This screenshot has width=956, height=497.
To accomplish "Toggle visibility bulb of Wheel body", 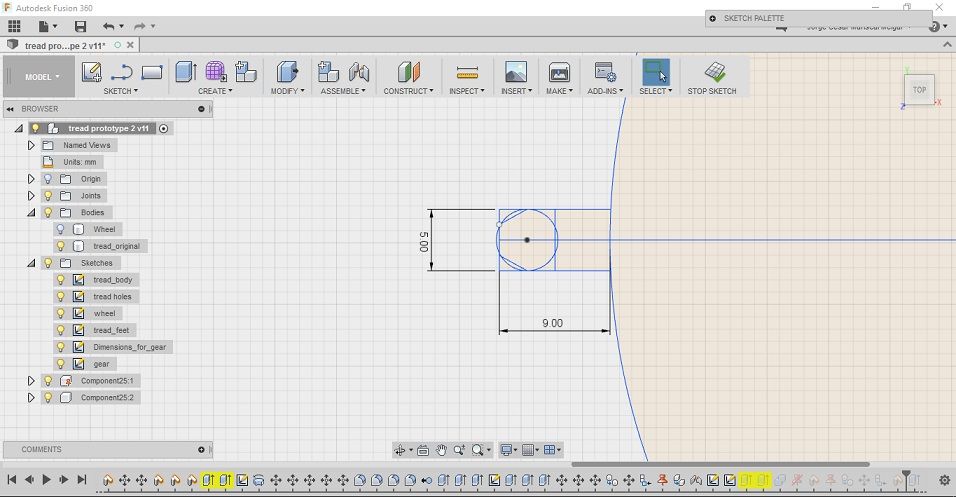I will click(x=60, y=229).
